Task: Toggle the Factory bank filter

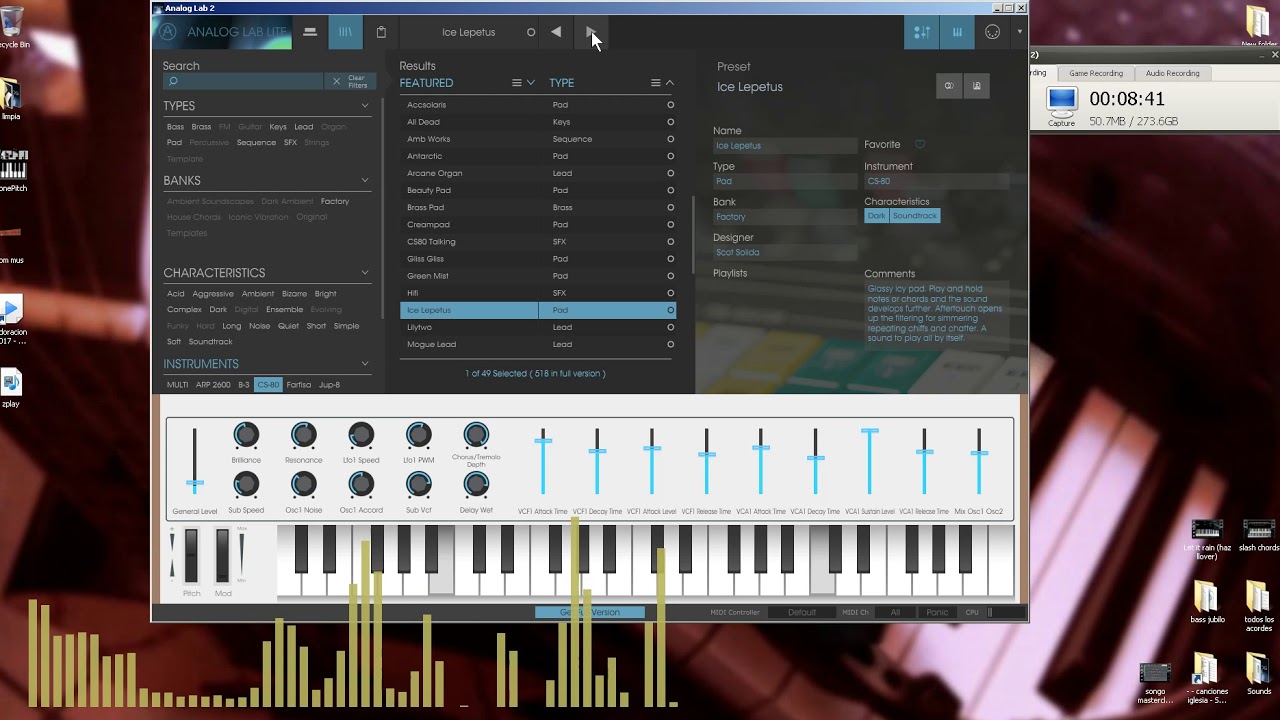Action: (x=335, y=202)
